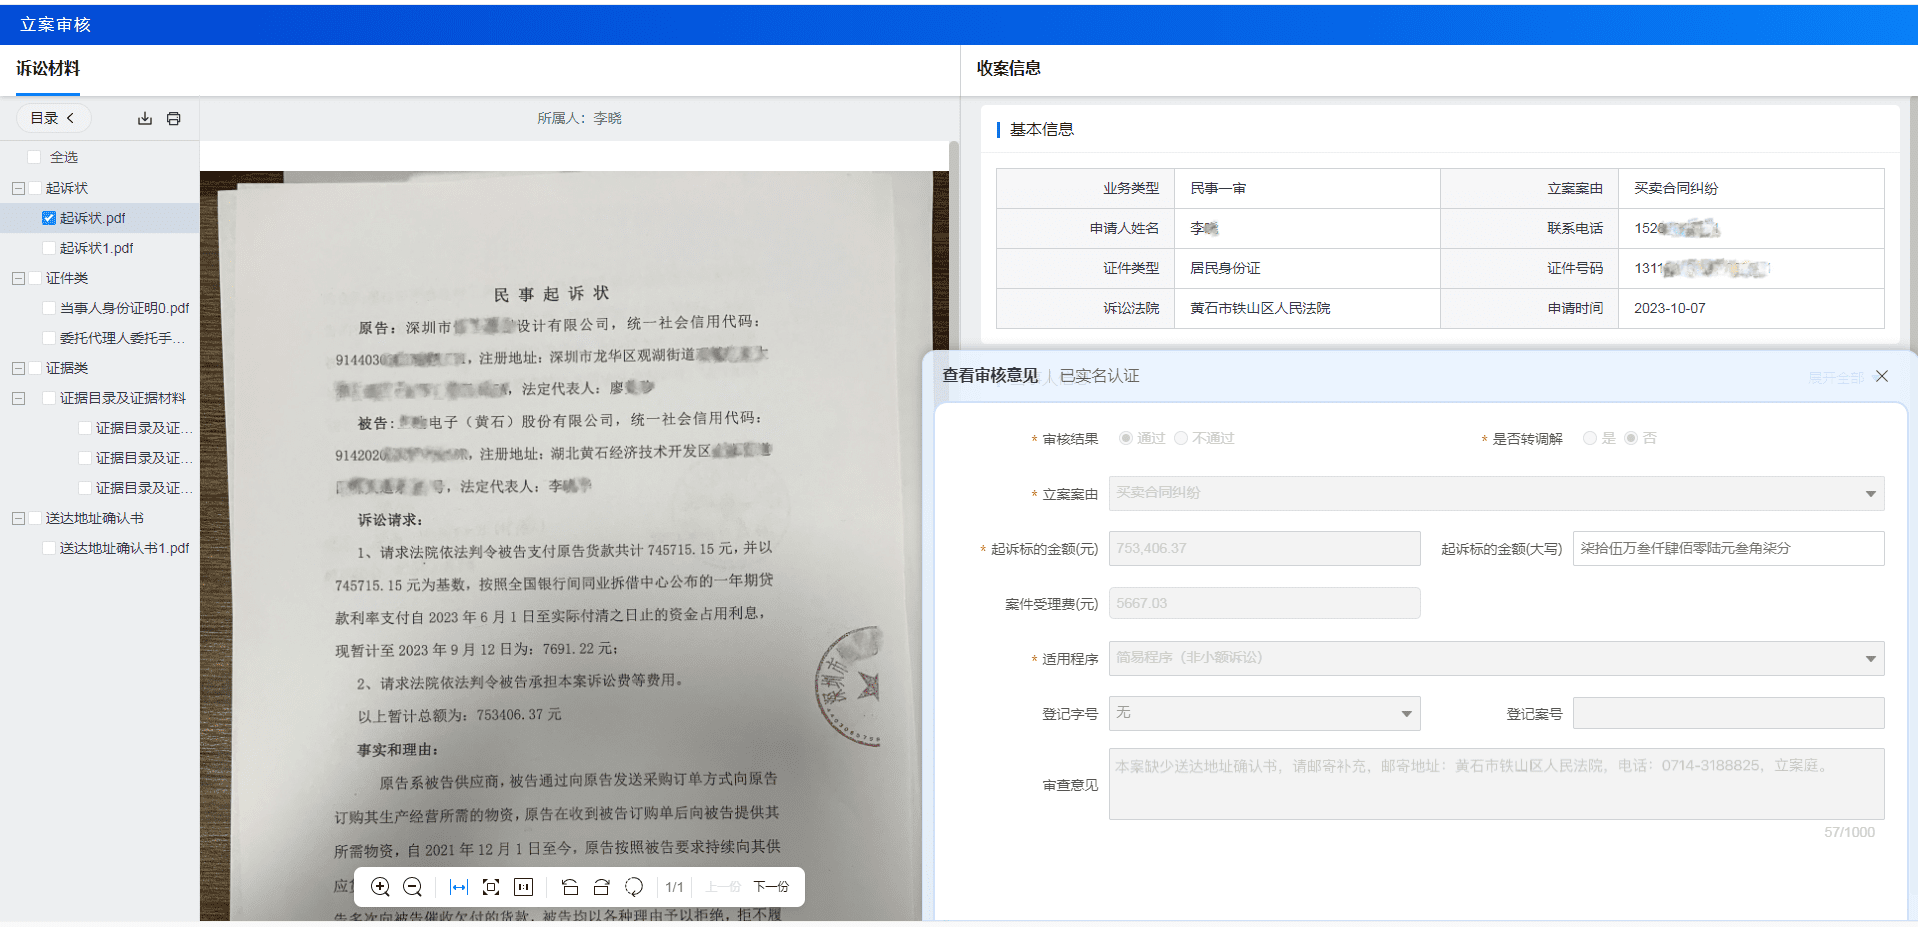
Task: Click the 起诉标的金额(大写) field
Action: 1728,548
